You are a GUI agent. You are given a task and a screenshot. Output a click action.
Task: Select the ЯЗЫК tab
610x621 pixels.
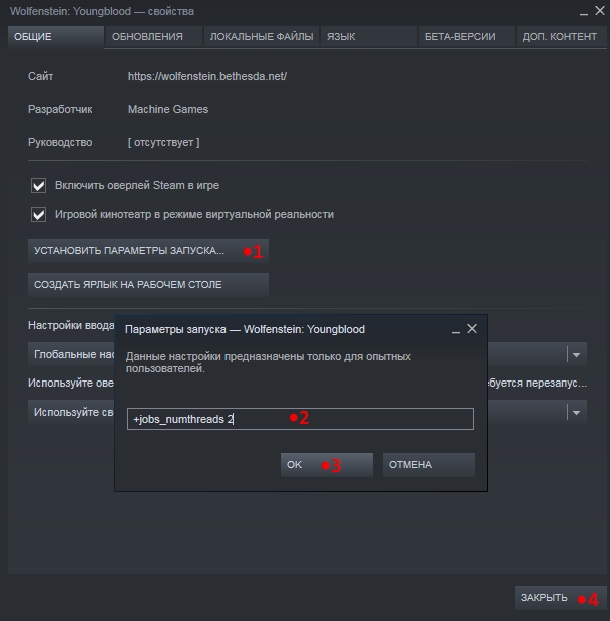[x=340, y=37]
